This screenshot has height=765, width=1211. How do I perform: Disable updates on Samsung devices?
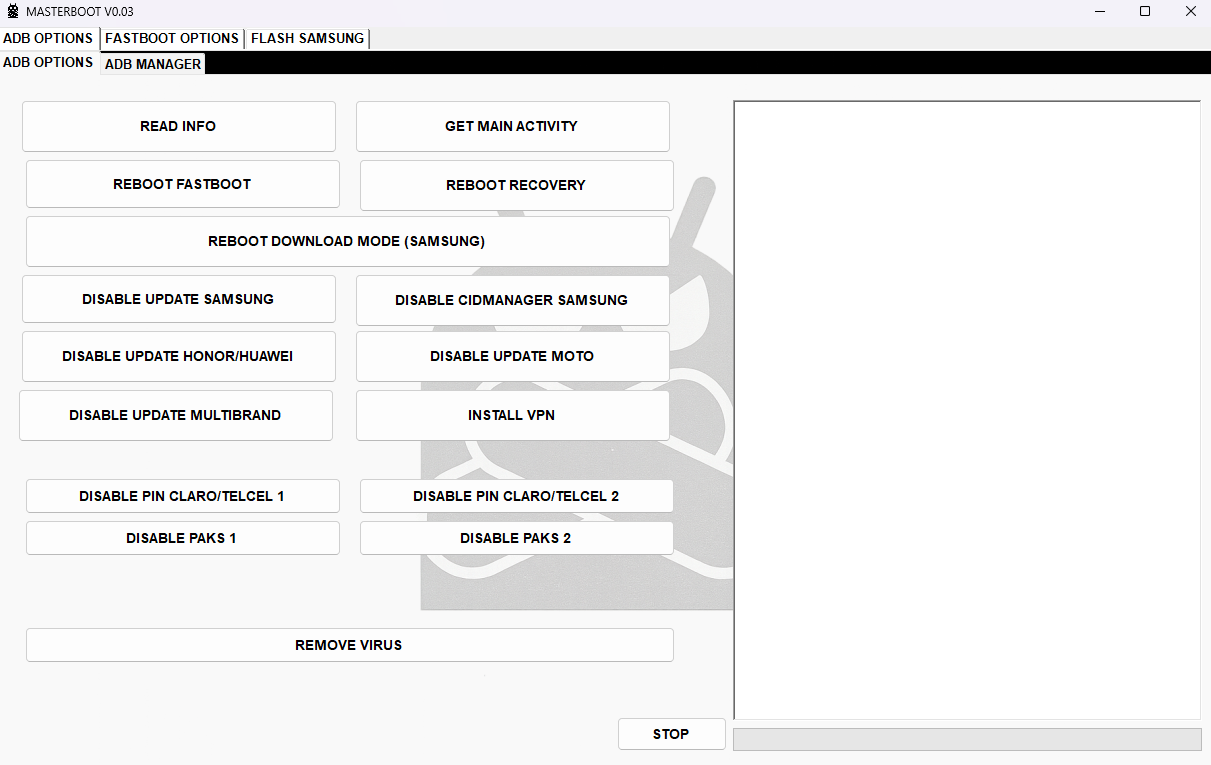coord(178,298)
